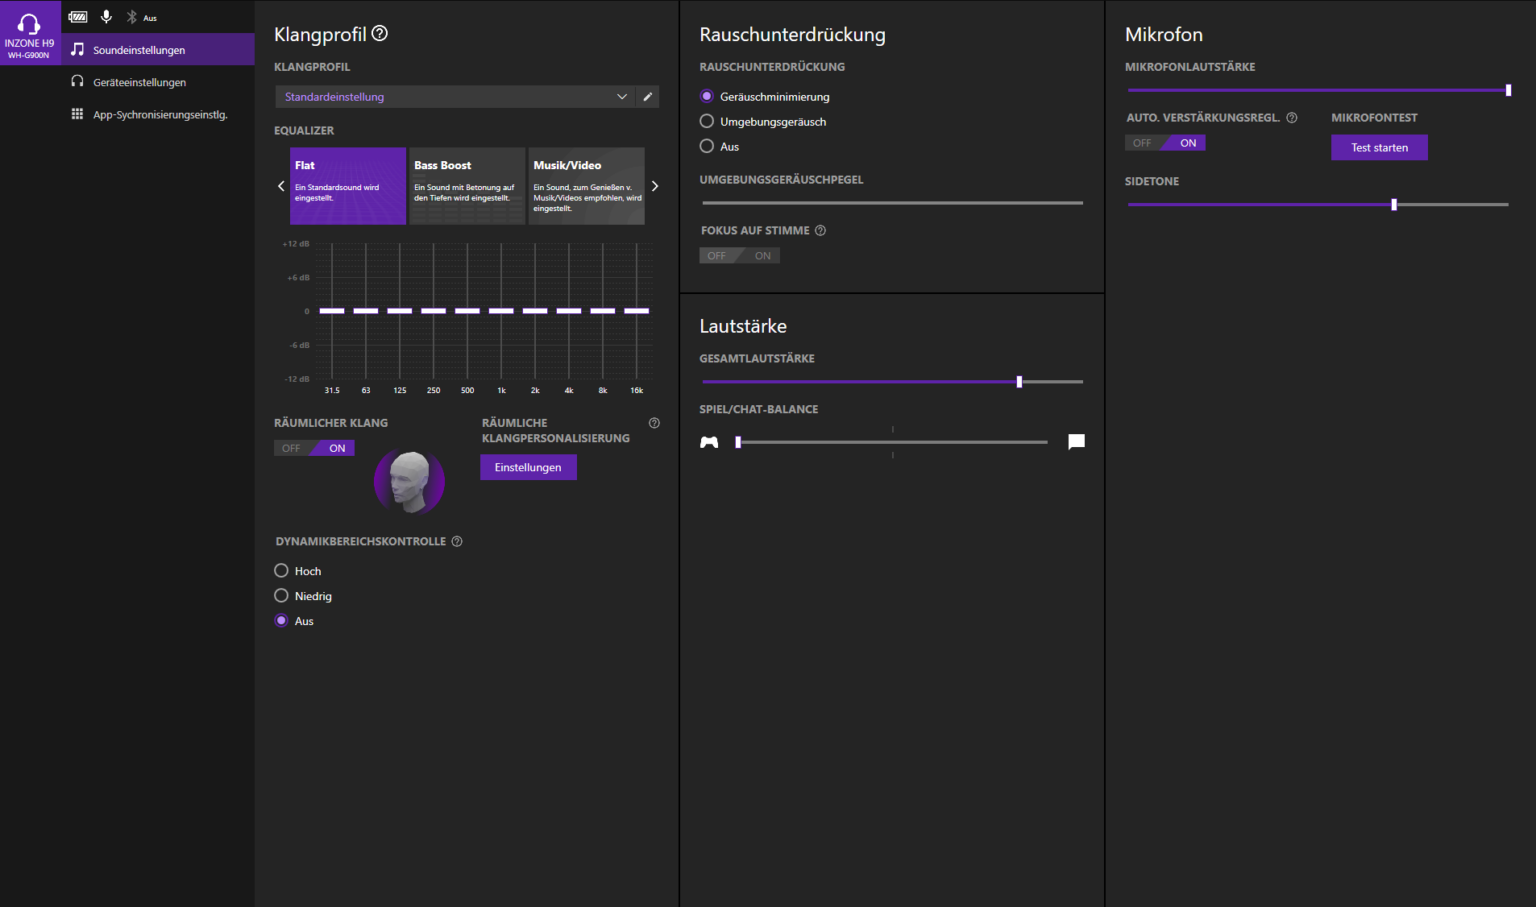The image size is (1536, 907).
Task: Click the Bluetooth status icon
Action: (x=131, y=17)
